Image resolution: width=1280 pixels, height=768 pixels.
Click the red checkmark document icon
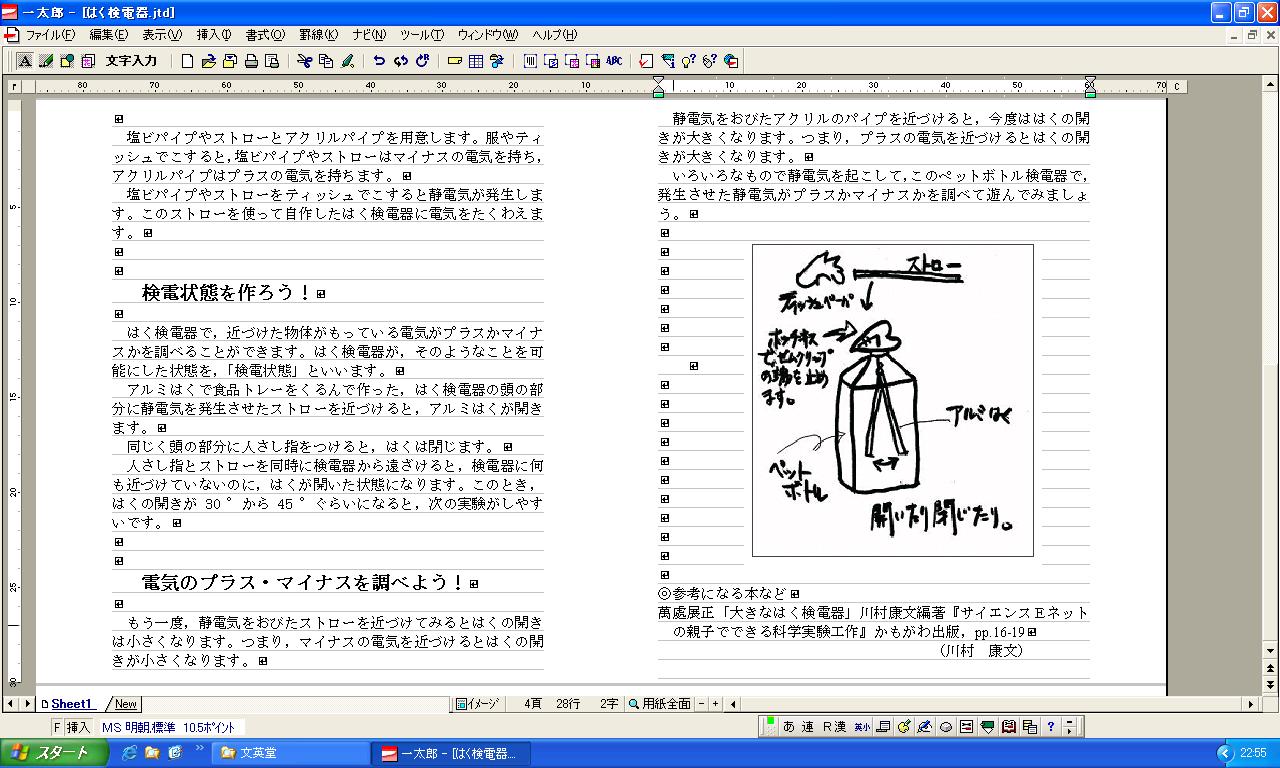tap(646, 61)
